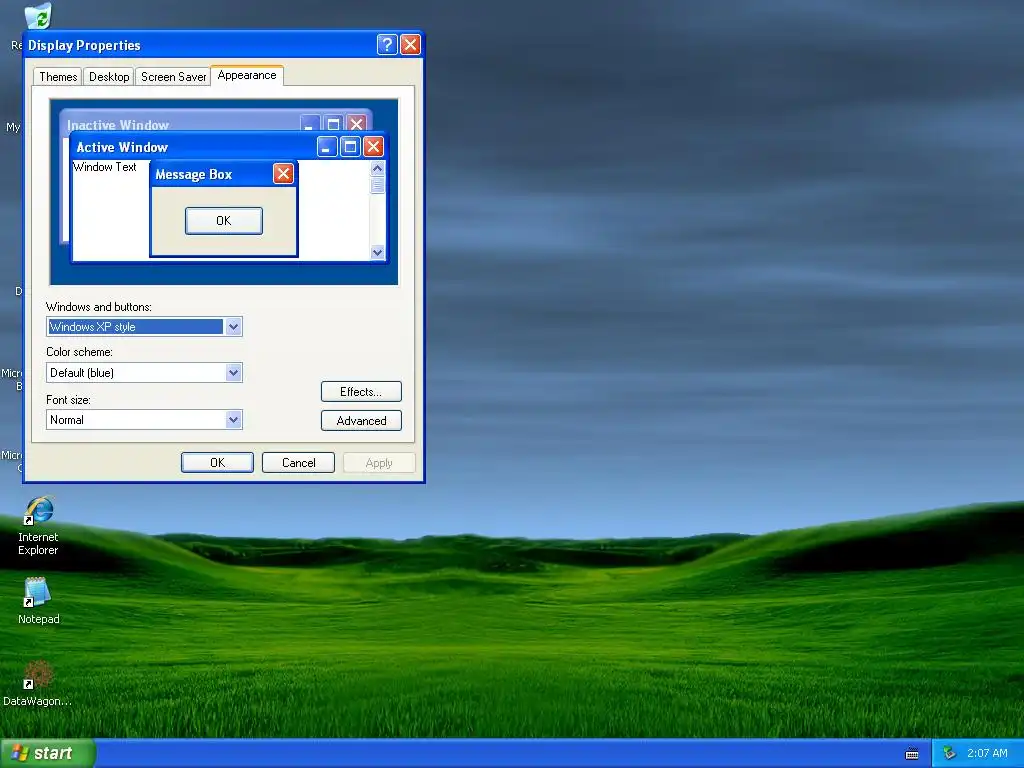
Task: Click the preview scrollbar thumb
Action: [x=377, y=185]
